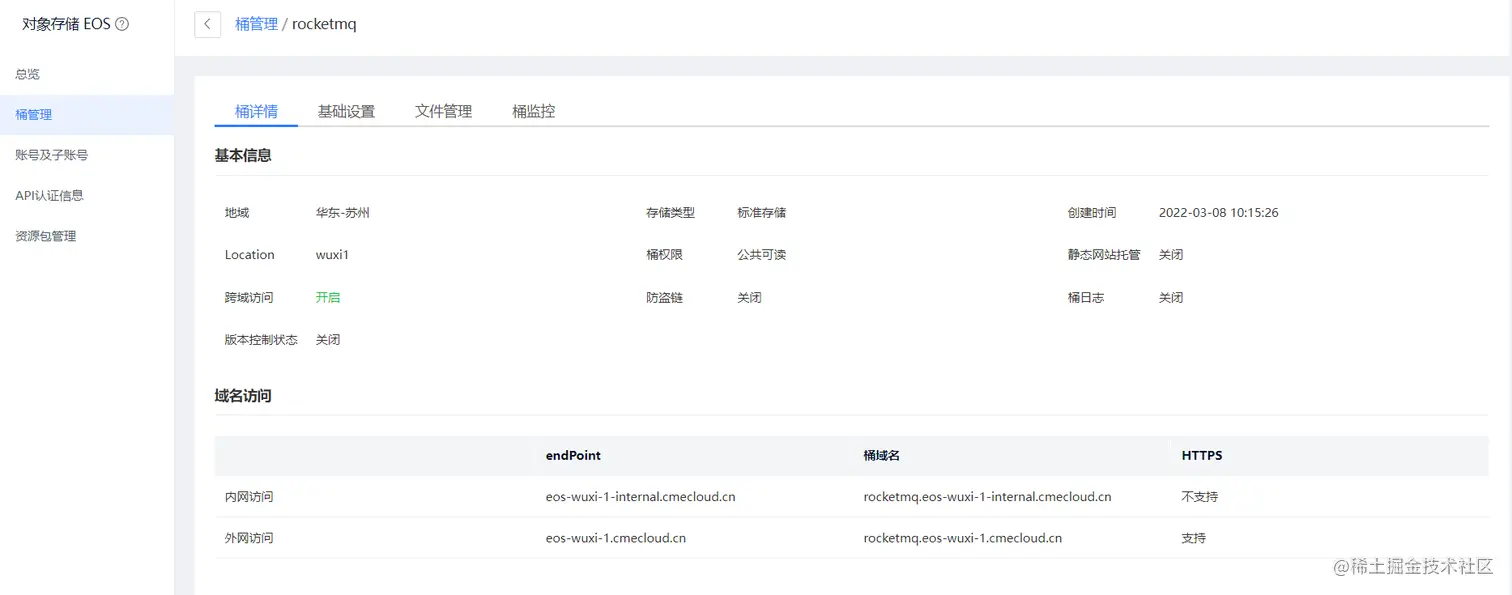Click the HTTPS column header
This screenshot has height=595, width=1512.
click(1202, 455)
